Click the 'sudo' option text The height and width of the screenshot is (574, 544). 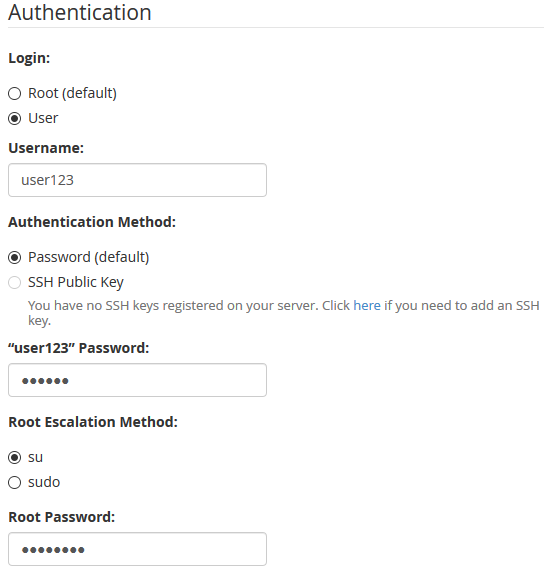44,482
